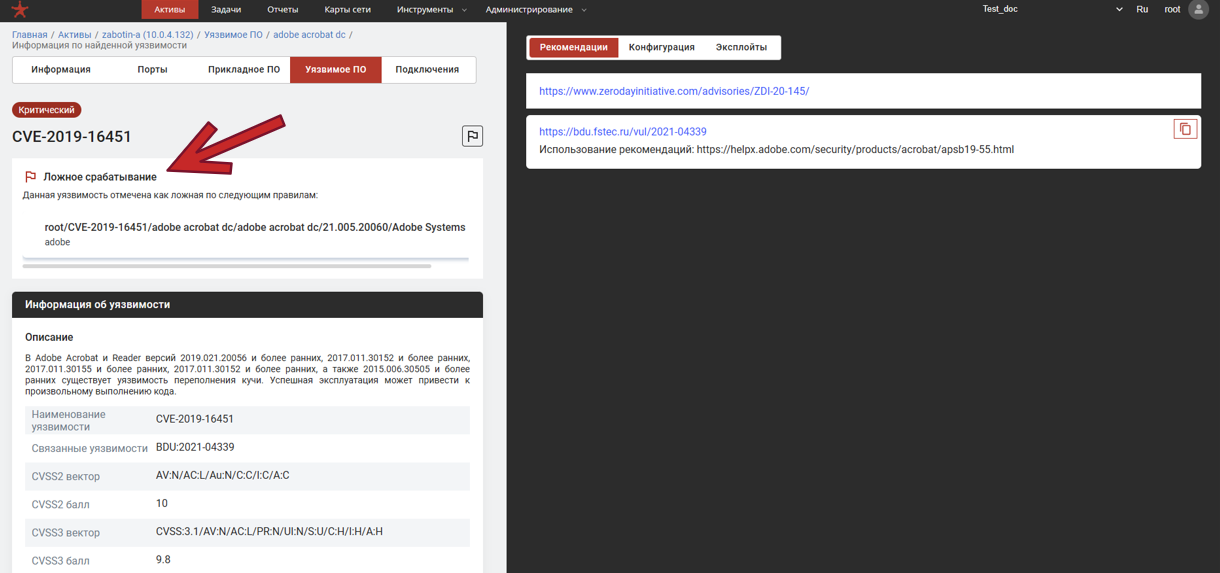
Task: Click the red flag next to Ложное срабатывание
Action: pos(30,177)
